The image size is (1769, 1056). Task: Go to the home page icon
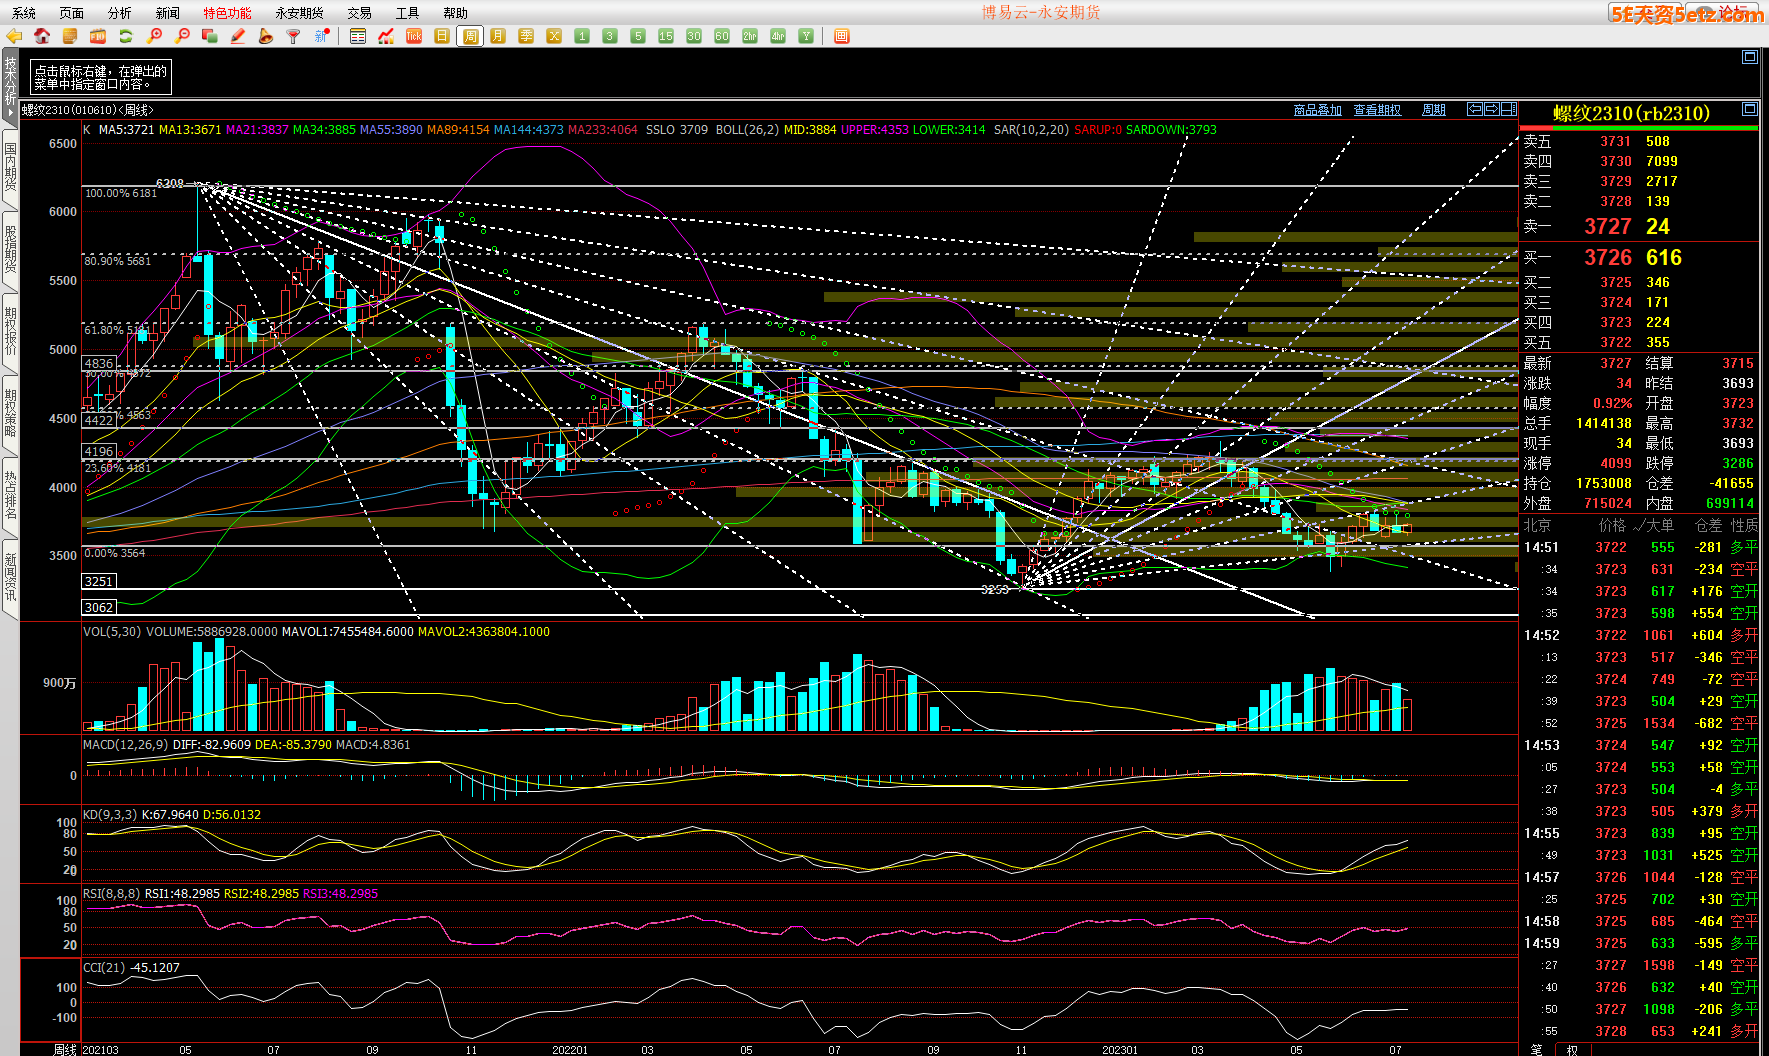(42, 36)
